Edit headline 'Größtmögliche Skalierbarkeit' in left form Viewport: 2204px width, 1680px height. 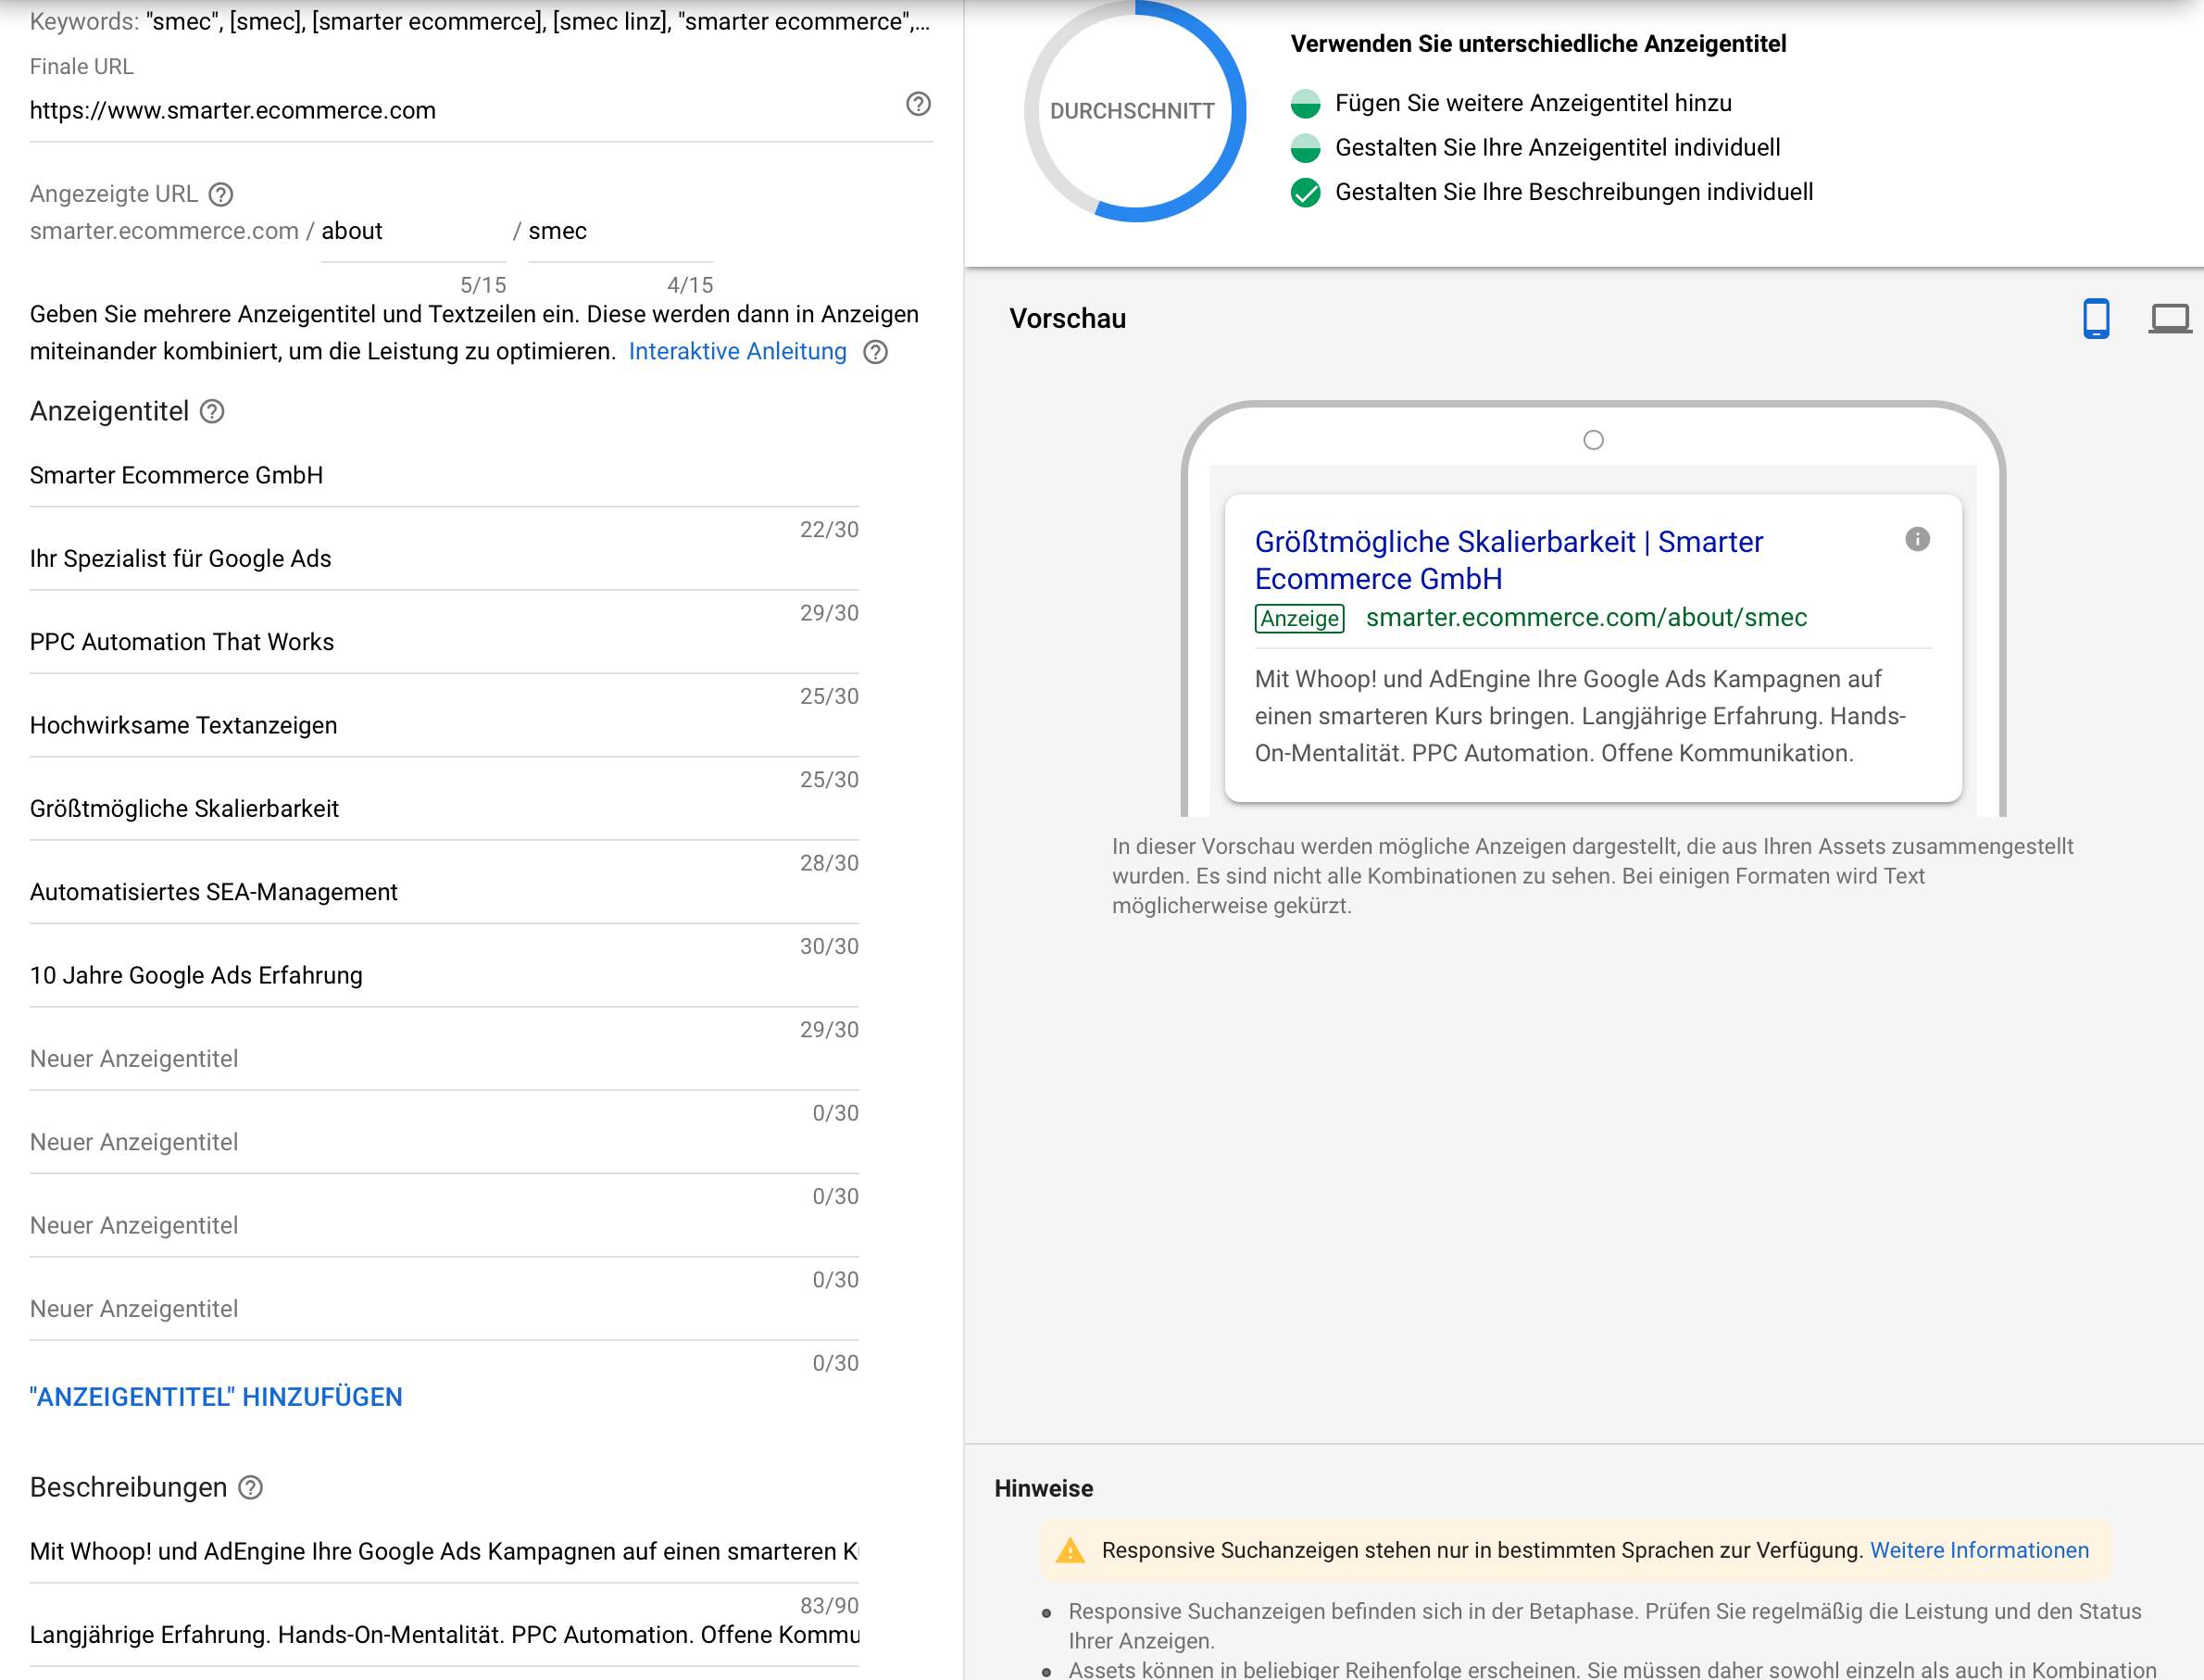[x=444, y=809]
